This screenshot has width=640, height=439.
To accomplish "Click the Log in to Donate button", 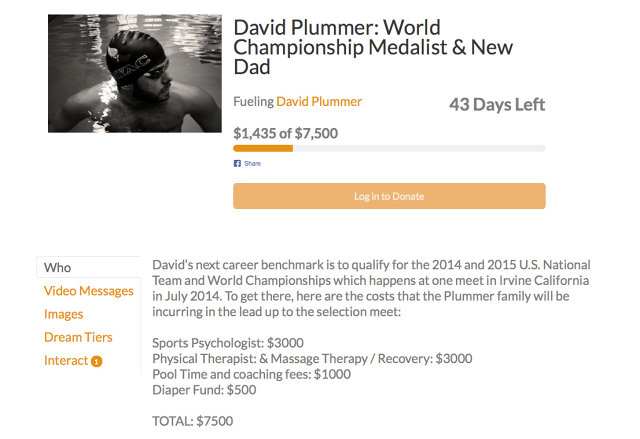I will click(389, 196).
